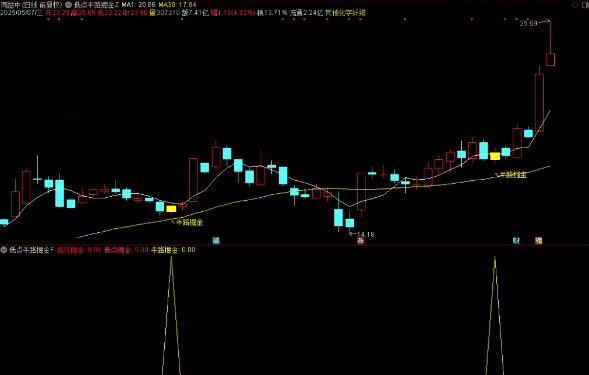
Task: Open the sub-chart 低点半路掘金F indicator name
Action: point(31,249)
